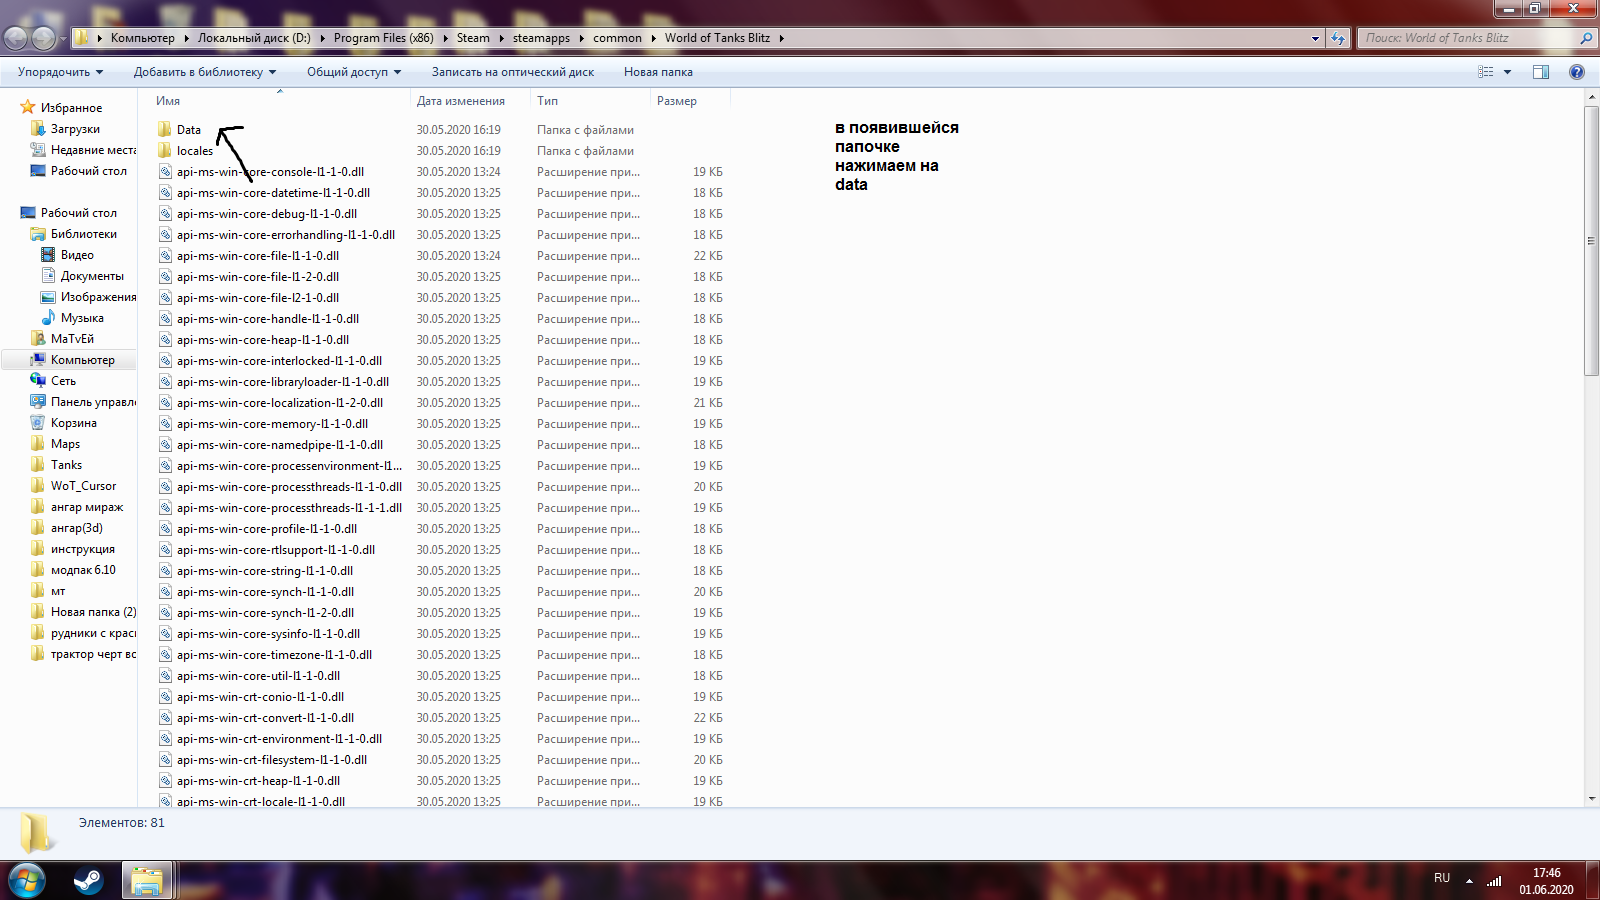Refresh the folder view
1600x900 pixels.
point(1338,38)
